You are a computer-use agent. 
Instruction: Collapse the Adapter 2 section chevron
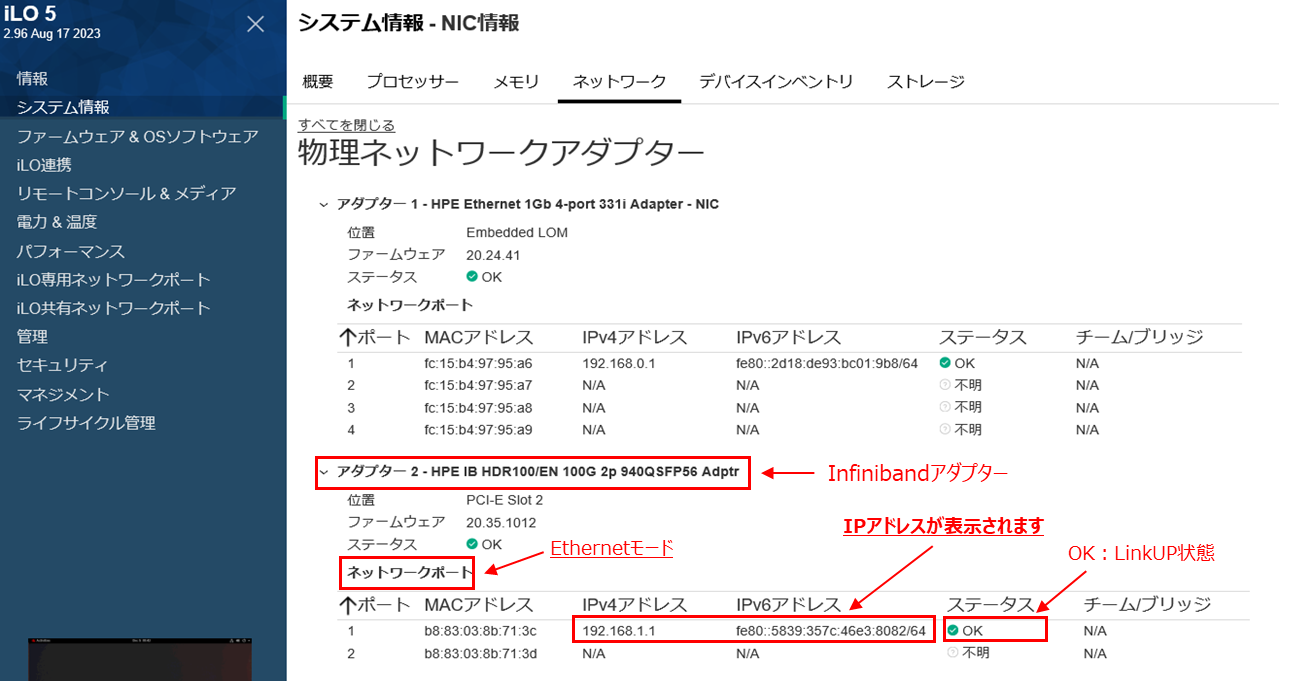click(x=323, y=472)
